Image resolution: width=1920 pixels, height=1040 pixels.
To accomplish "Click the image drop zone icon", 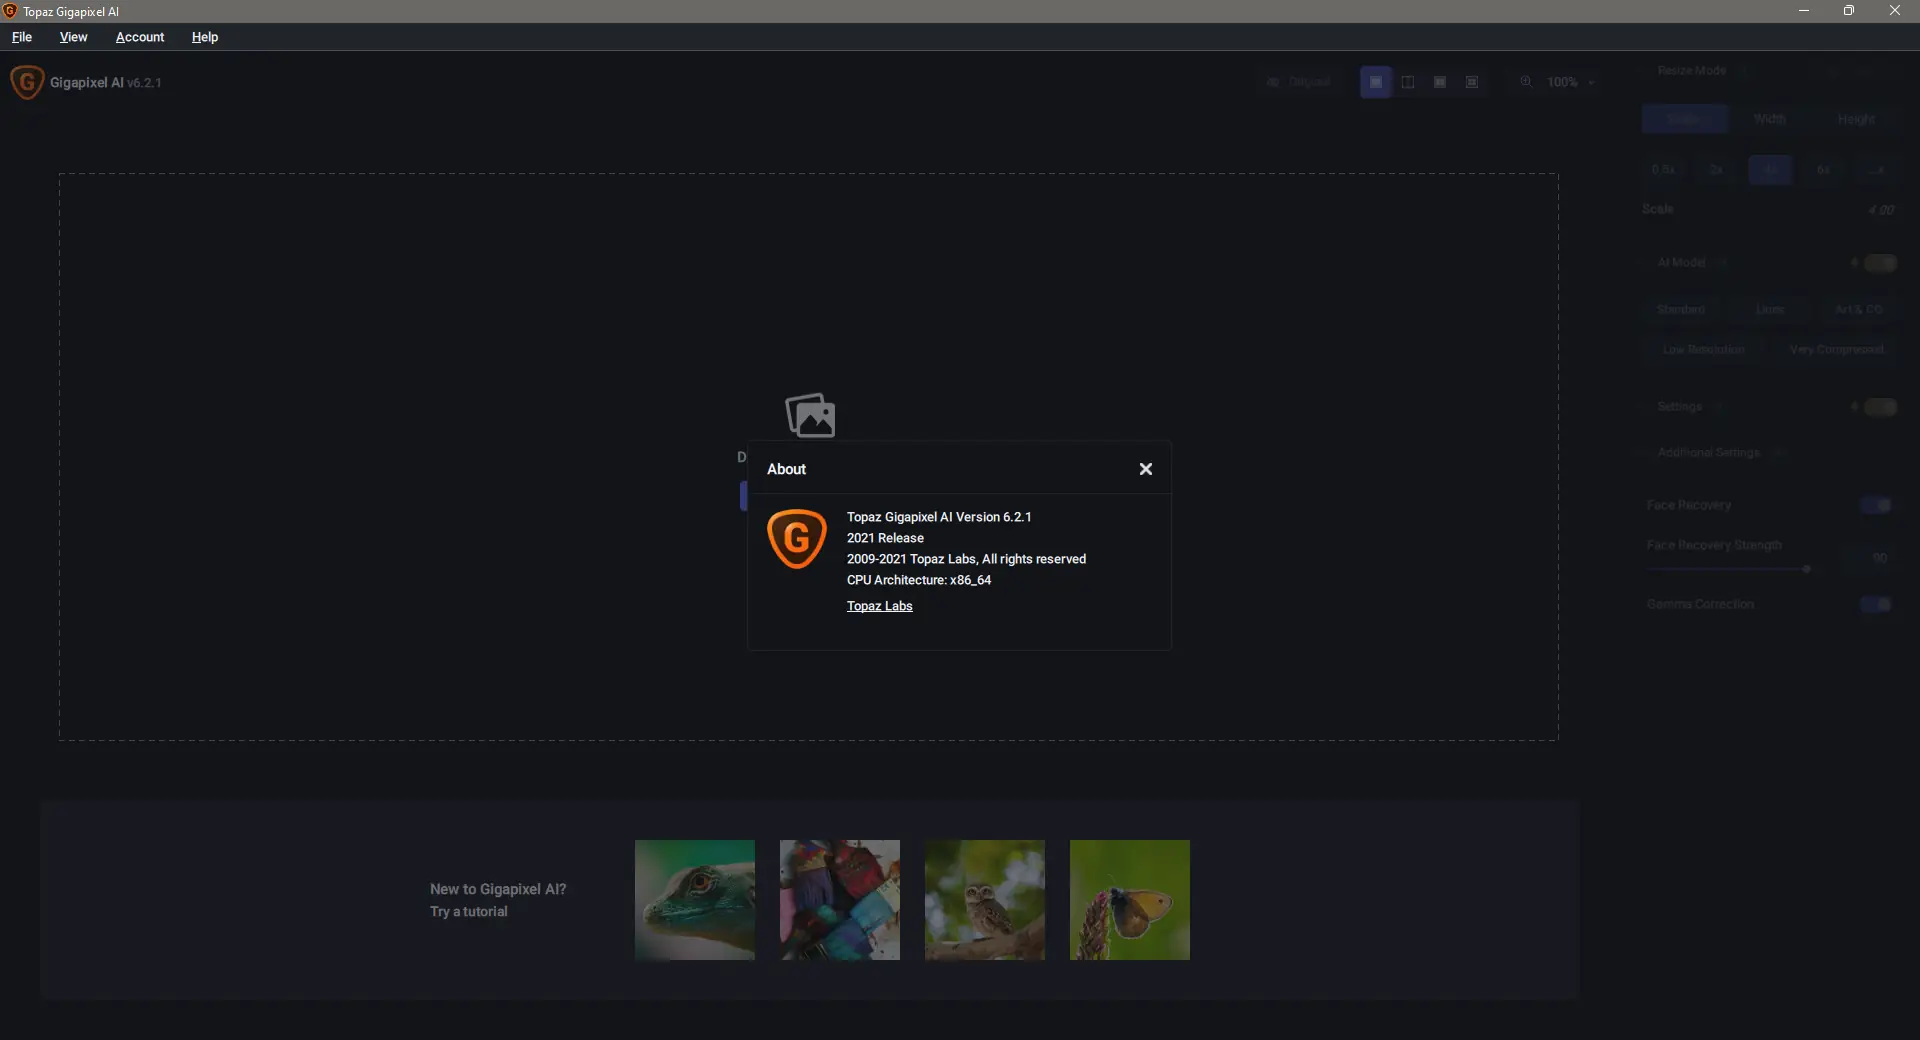I will click(810, 415).
